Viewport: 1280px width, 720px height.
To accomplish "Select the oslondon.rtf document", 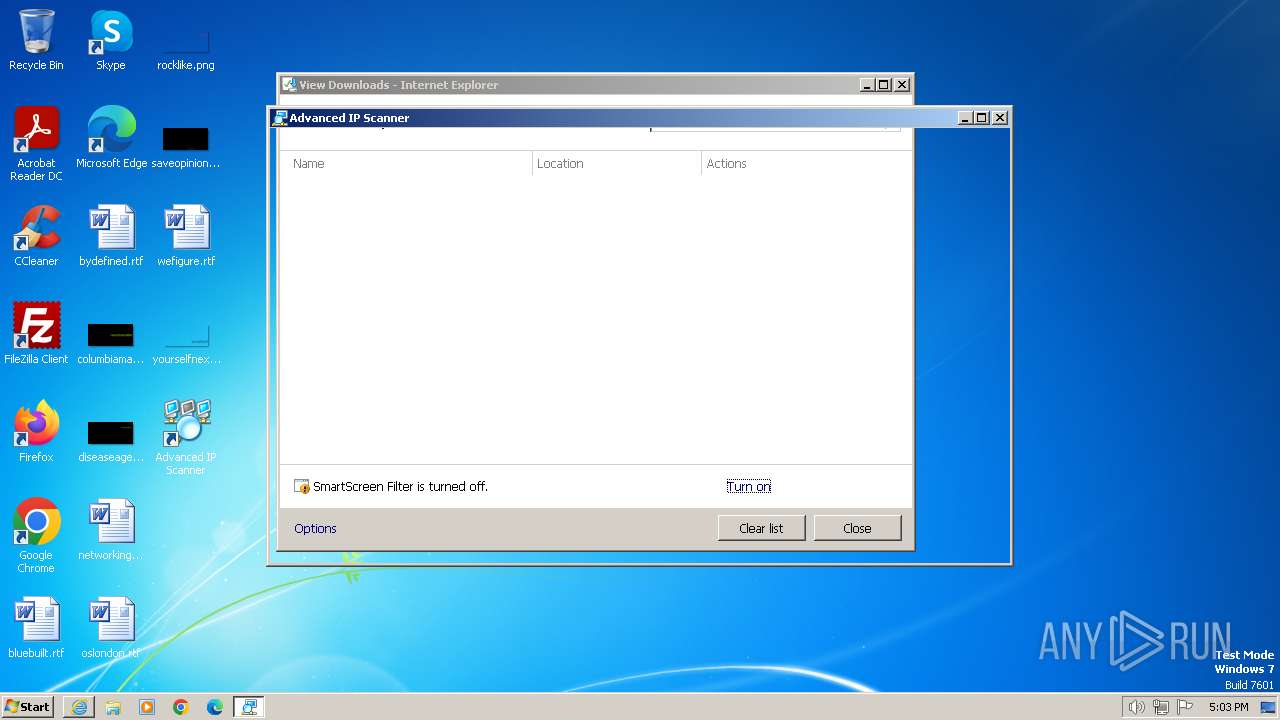I will pos(111,628).
